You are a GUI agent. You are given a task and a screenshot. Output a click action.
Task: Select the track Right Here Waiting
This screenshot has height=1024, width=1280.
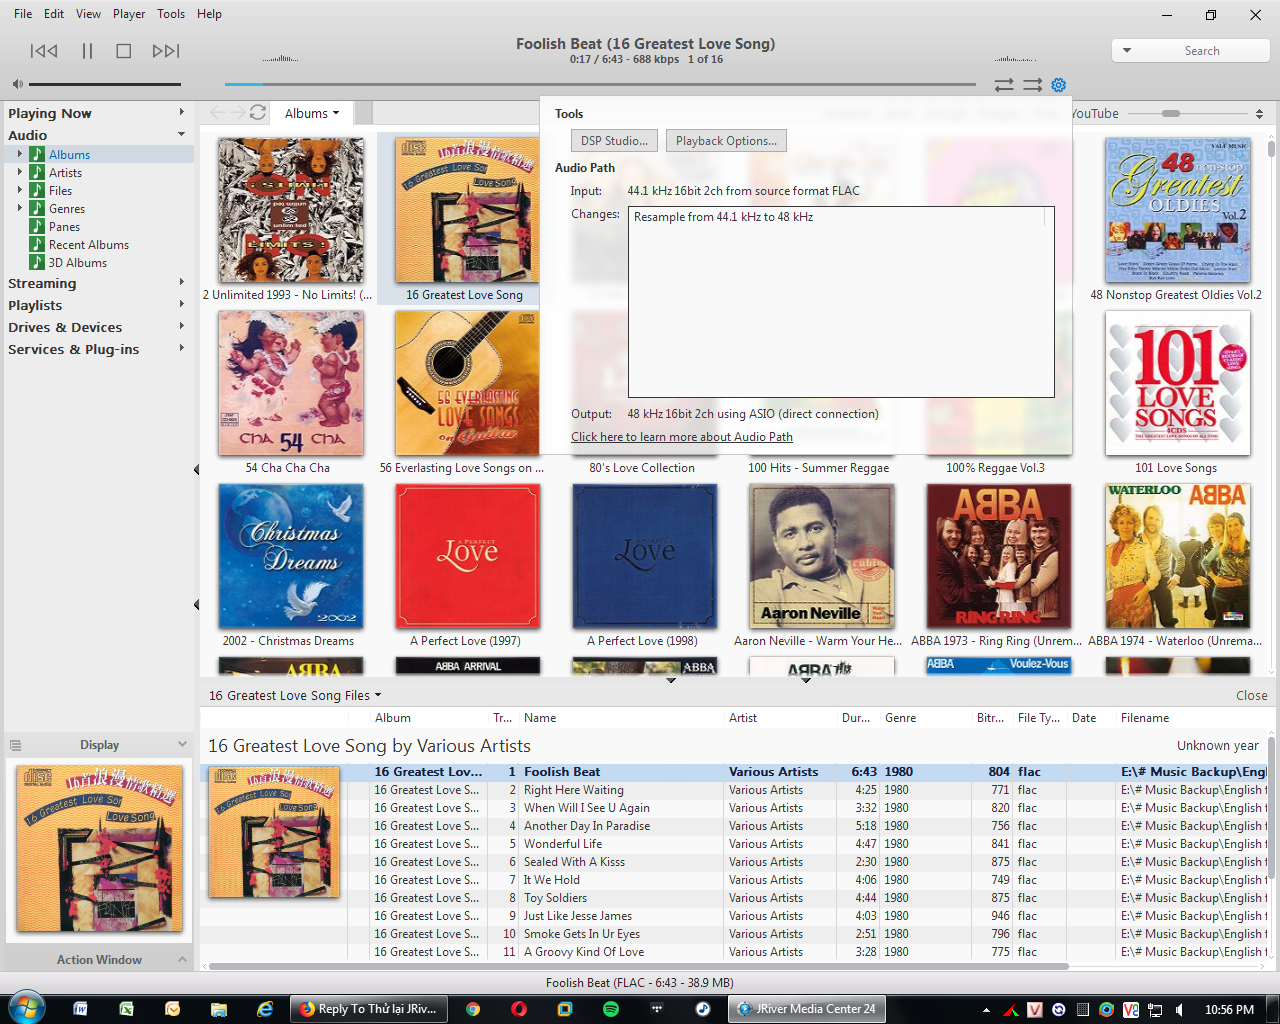pyautogui.click(x=573, y=790)
